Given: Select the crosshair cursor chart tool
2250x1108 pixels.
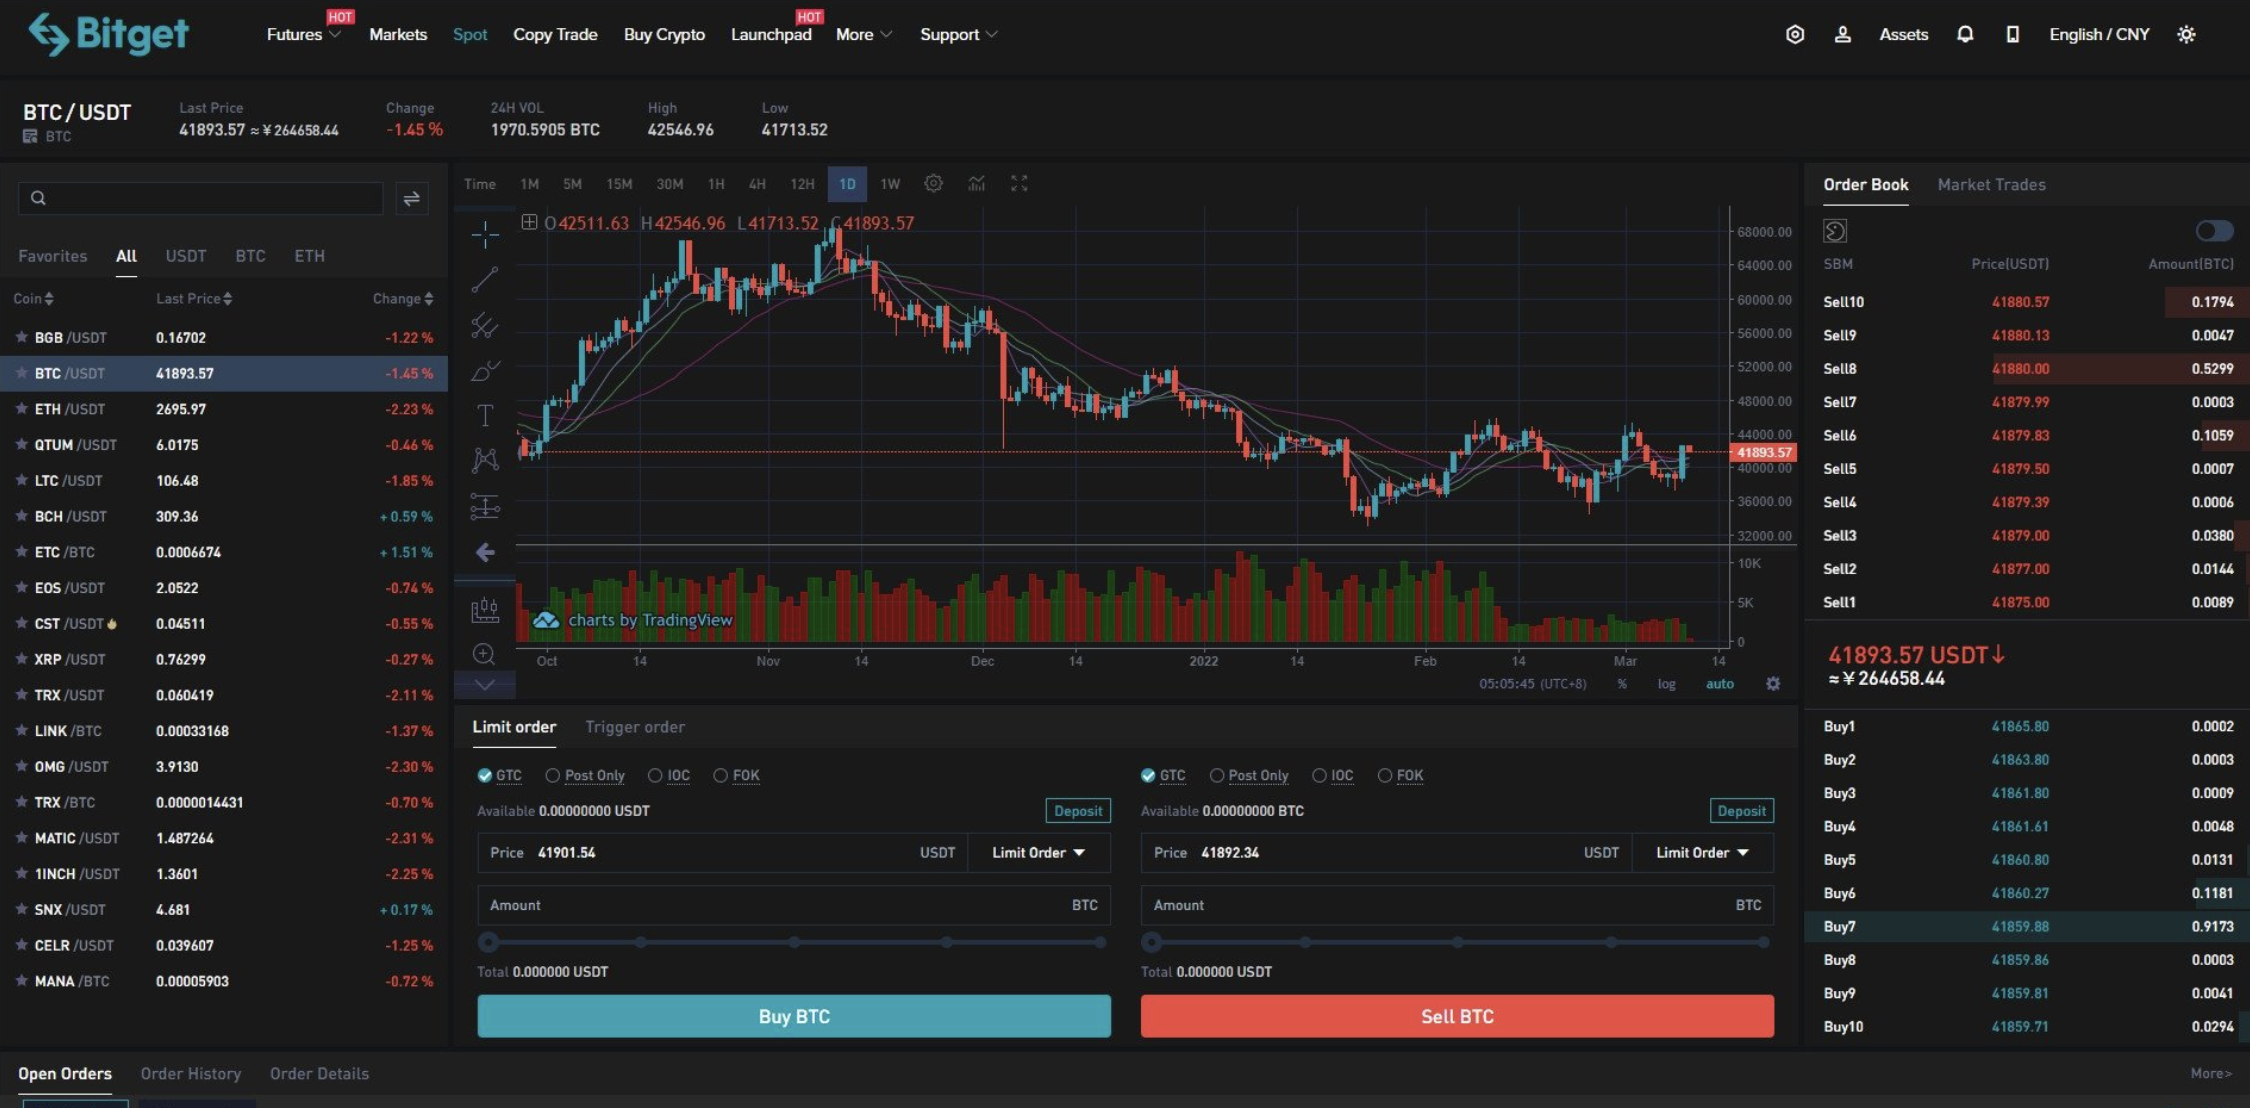Looking at the screenshot, I should (485, 234).
